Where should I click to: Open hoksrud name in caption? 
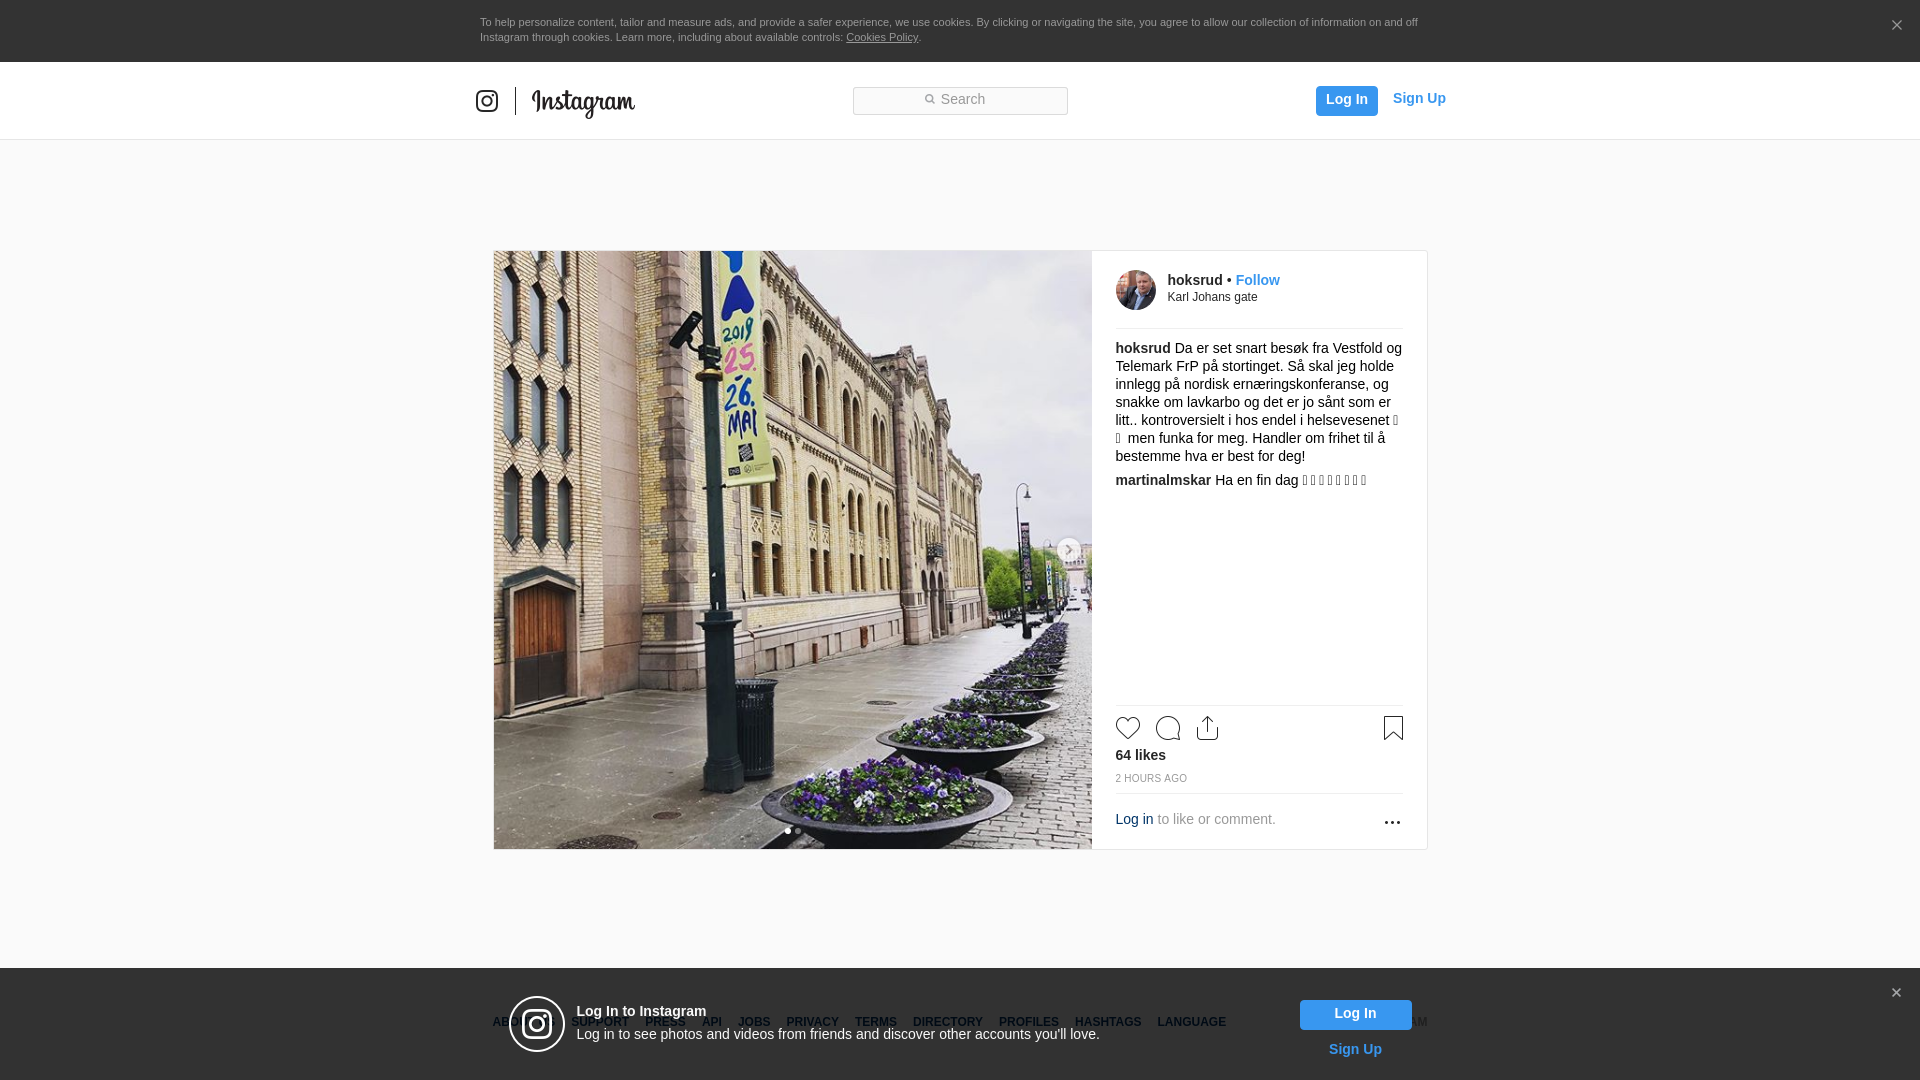tap(1142, 348)
